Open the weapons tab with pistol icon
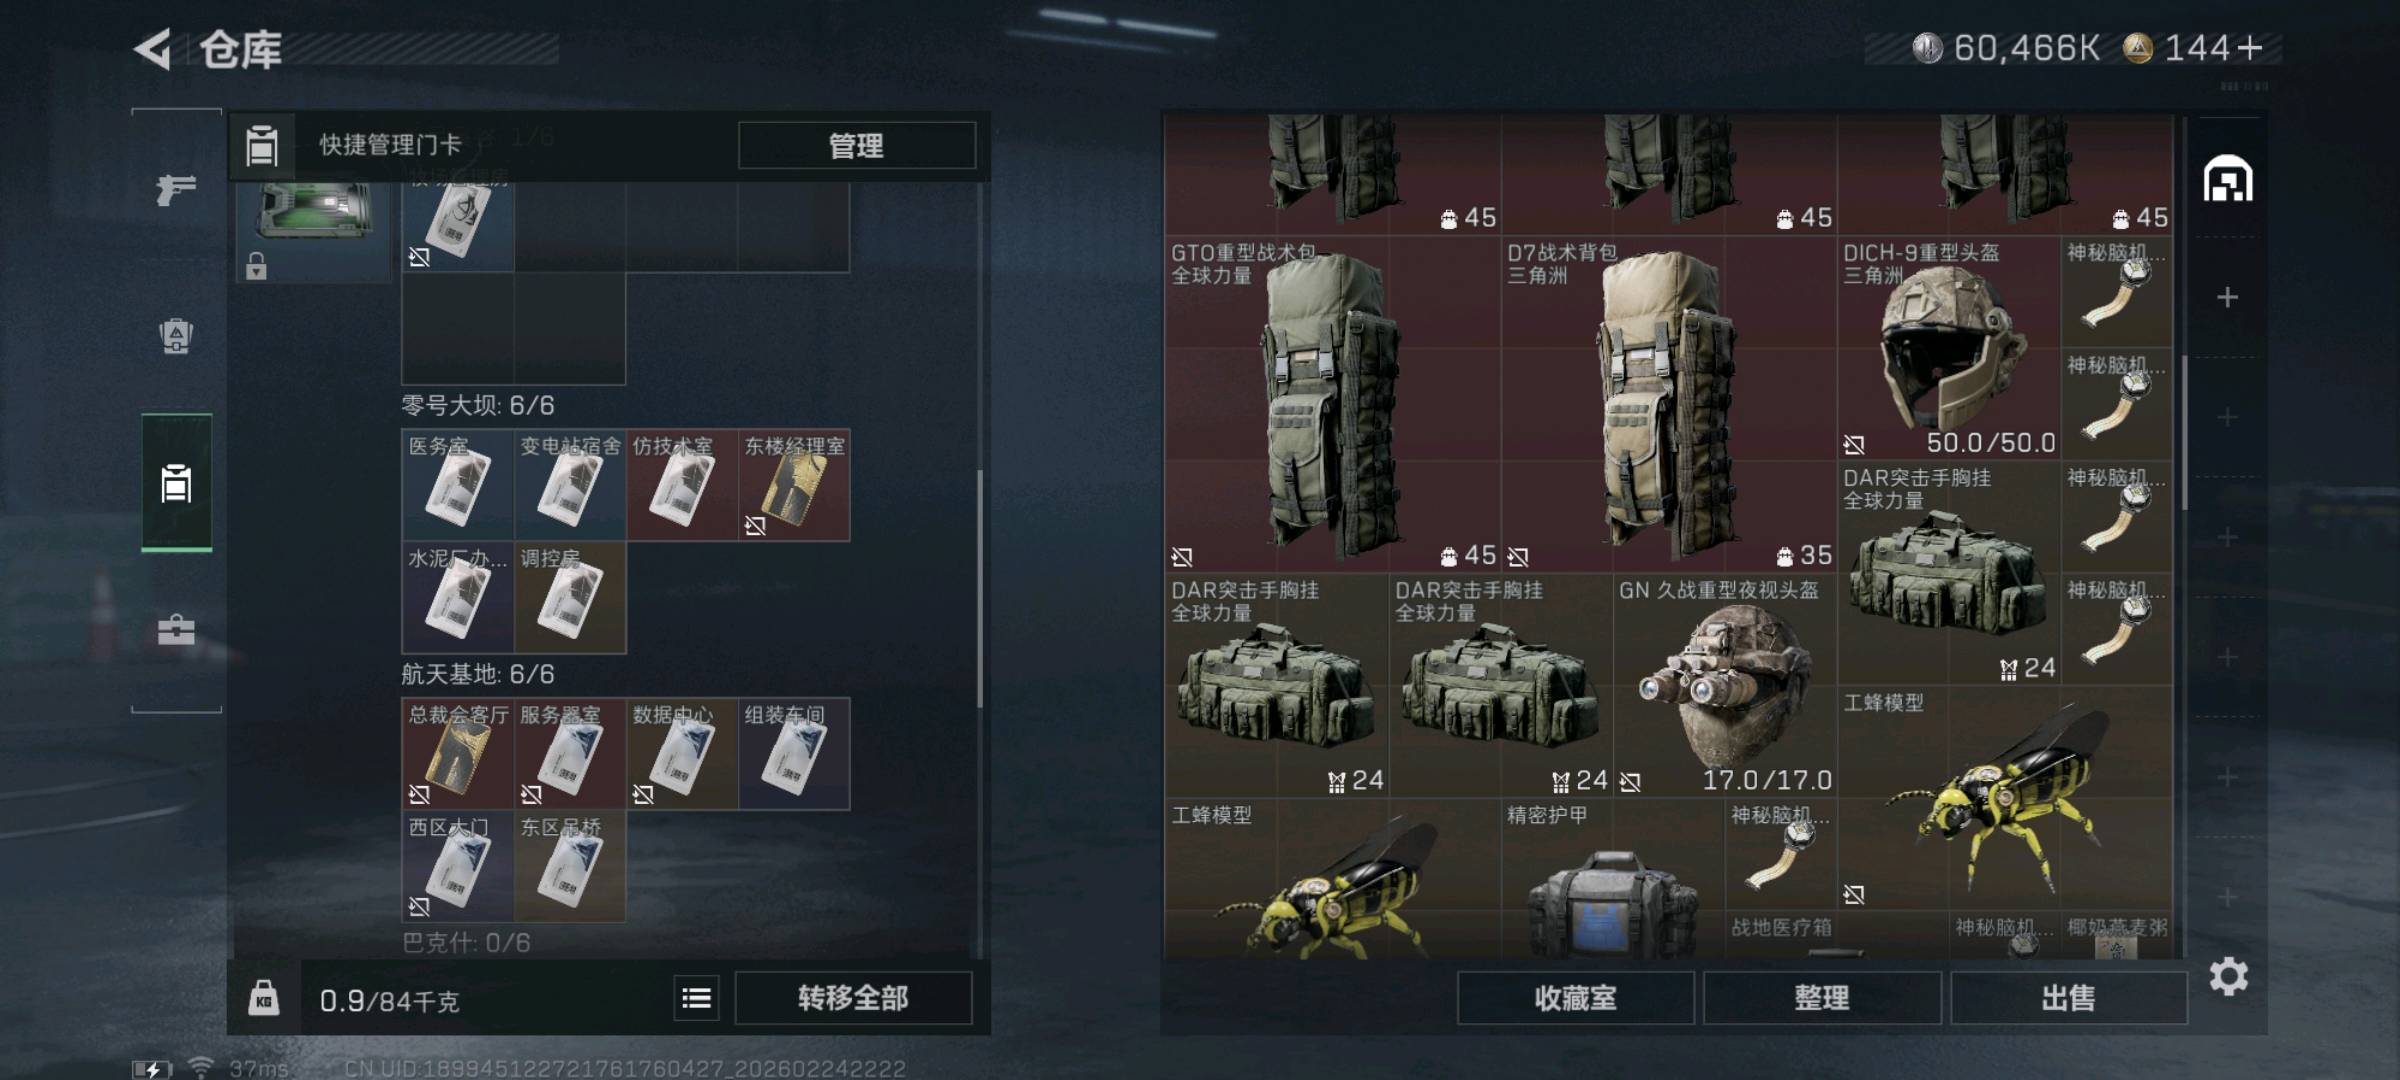2400x1080 pixels. 176,188
